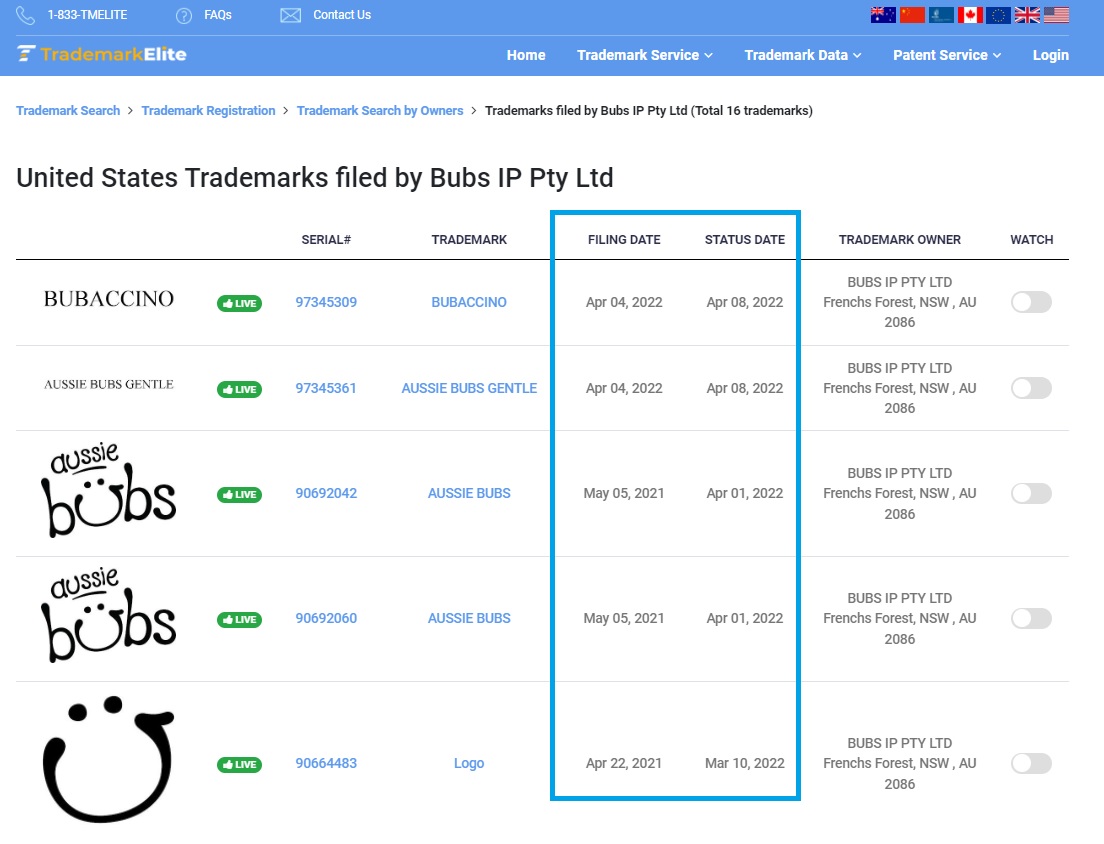Expand the Trademark Service menu
1104x844 pixels.
click(645, 55)
